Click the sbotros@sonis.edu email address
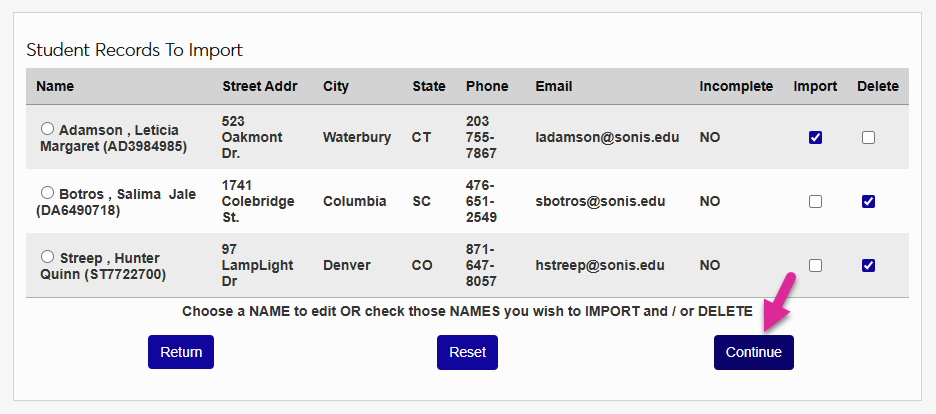The width and height of the screenshot is (936, 414). pos(600,202)
